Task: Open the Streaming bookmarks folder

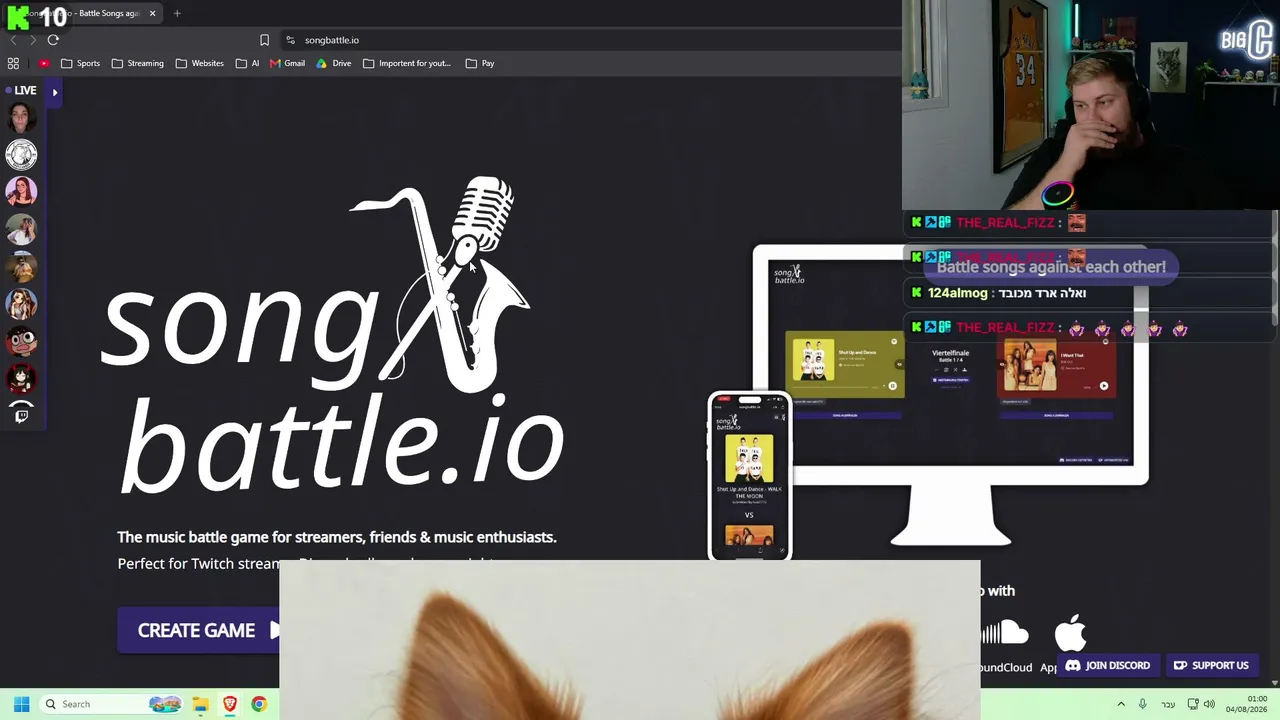Action: [137, 63]
